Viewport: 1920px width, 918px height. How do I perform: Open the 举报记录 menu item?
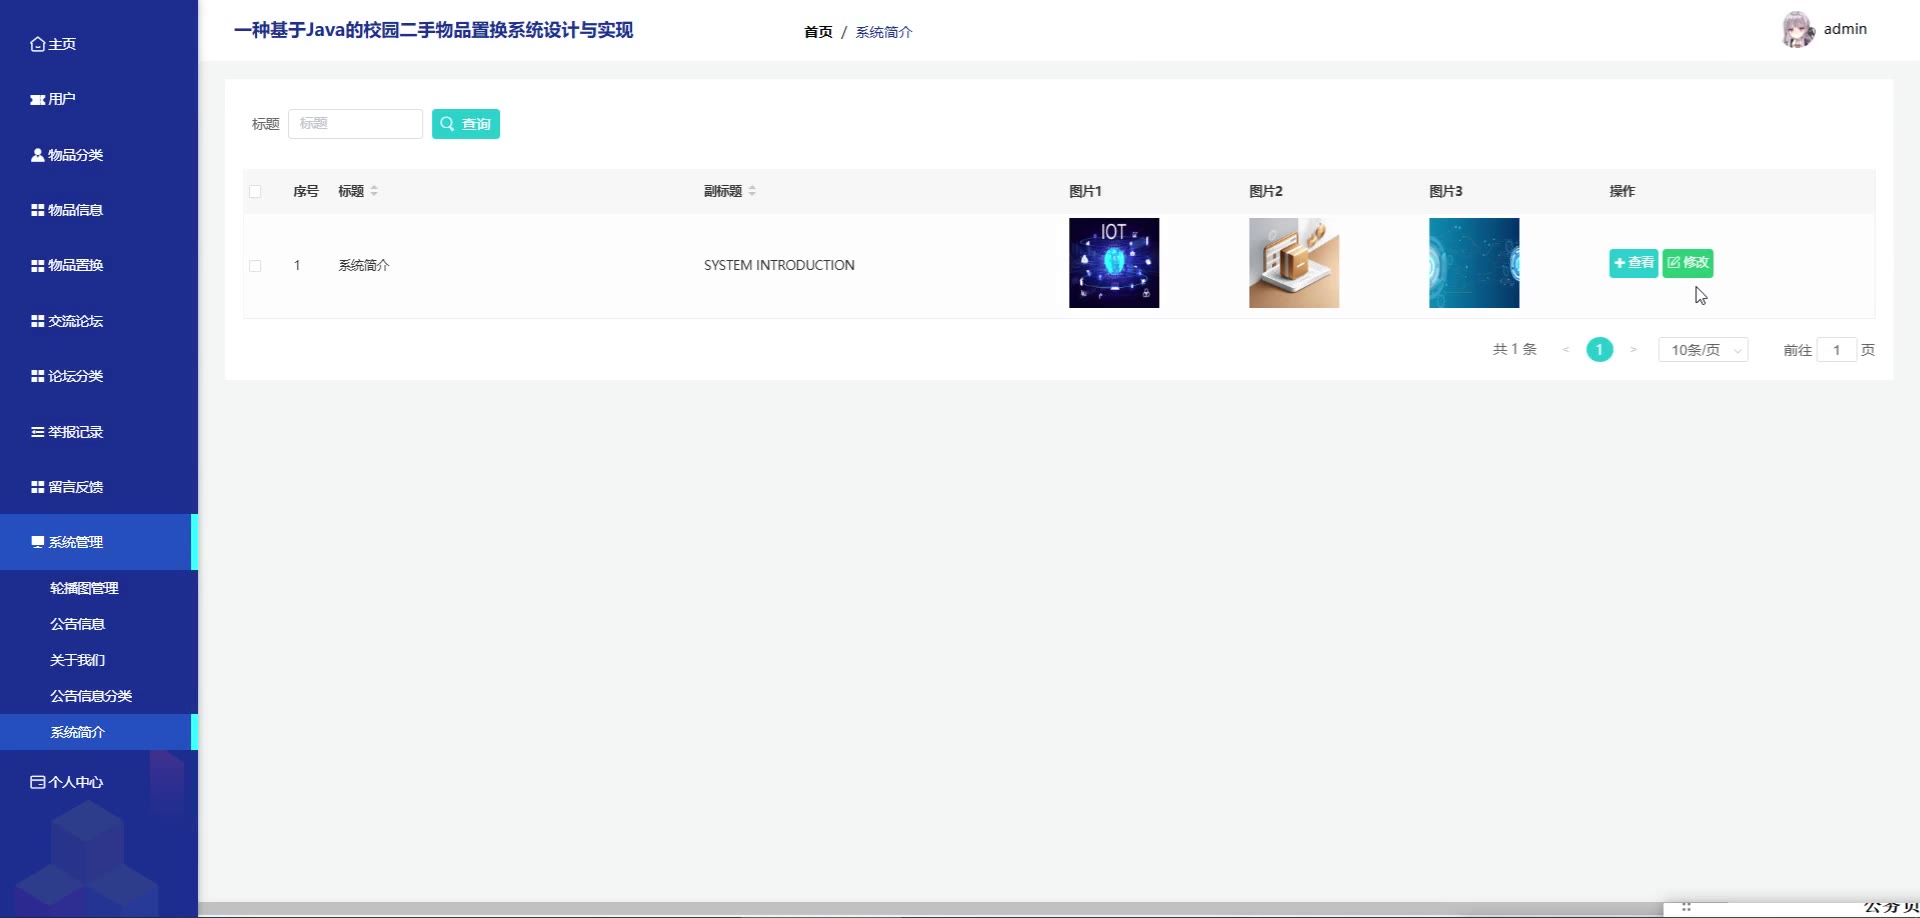[99, 432]
